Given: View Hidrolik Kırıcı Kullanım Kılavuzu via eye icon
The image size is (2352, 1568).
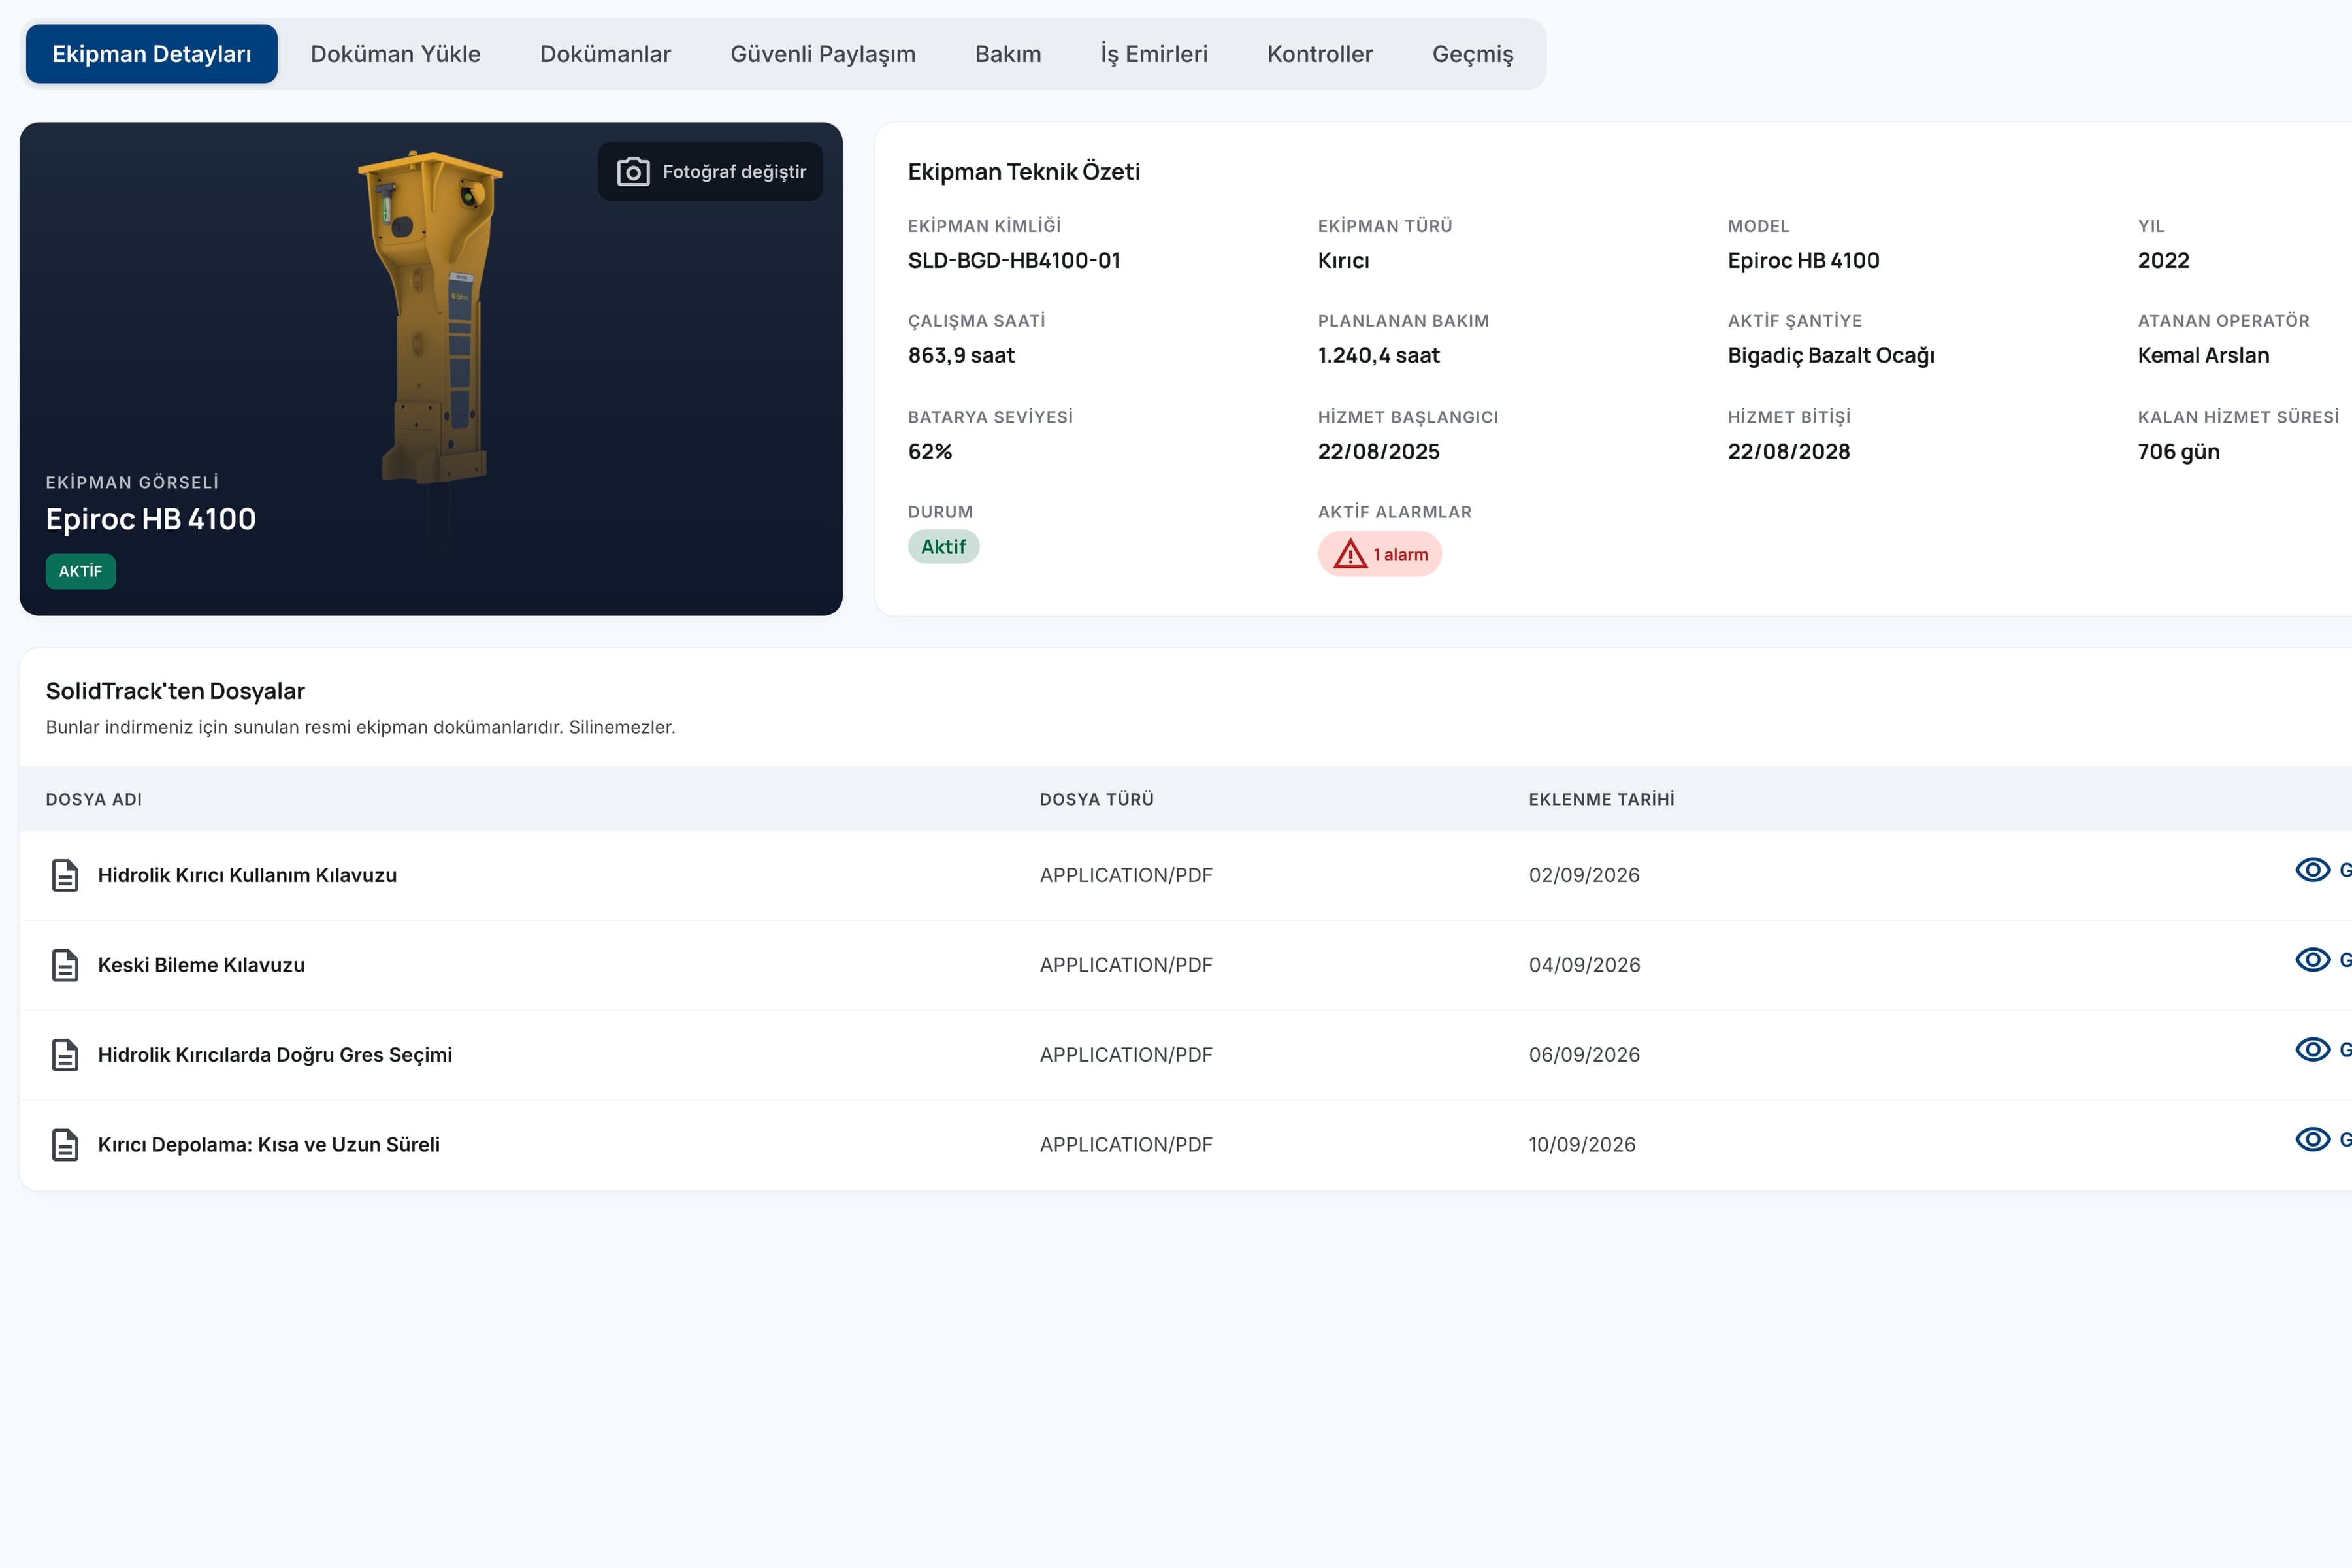Looking at the screenshot, I should tap(2312, 870).
